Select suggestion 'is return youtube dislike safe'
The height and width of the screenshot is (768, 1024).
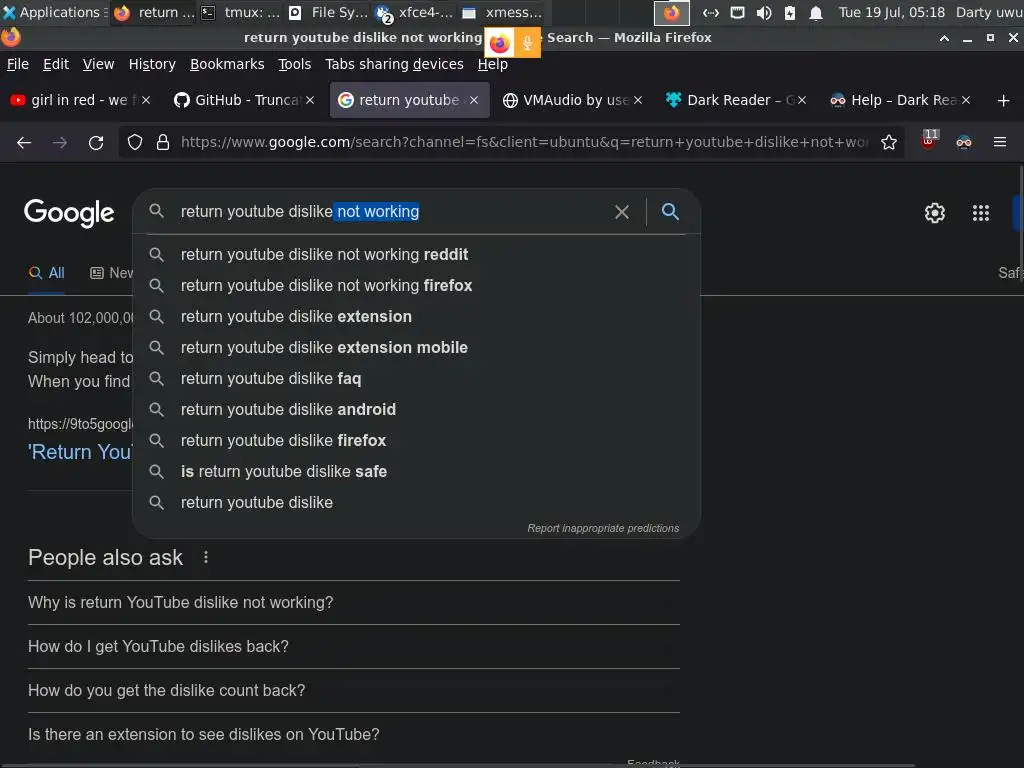416,472
